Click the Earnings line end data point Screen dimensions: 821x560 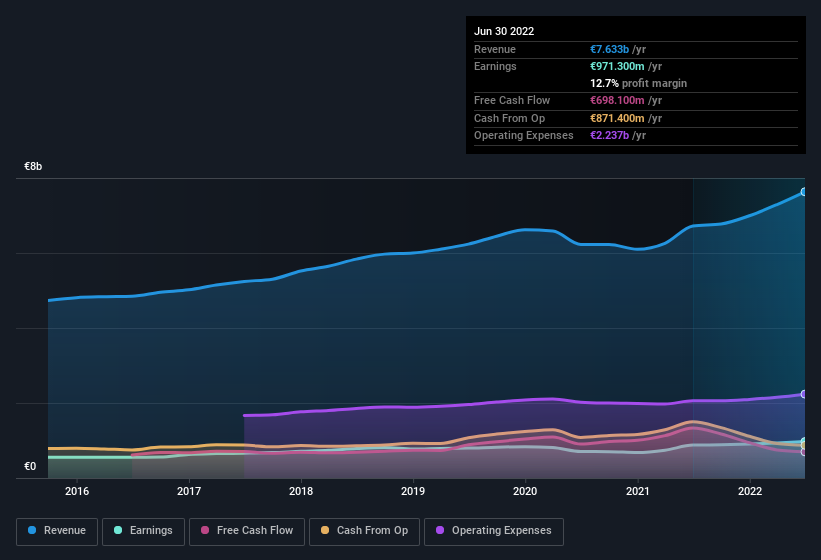pyautogui.click(x=803, y=441)
